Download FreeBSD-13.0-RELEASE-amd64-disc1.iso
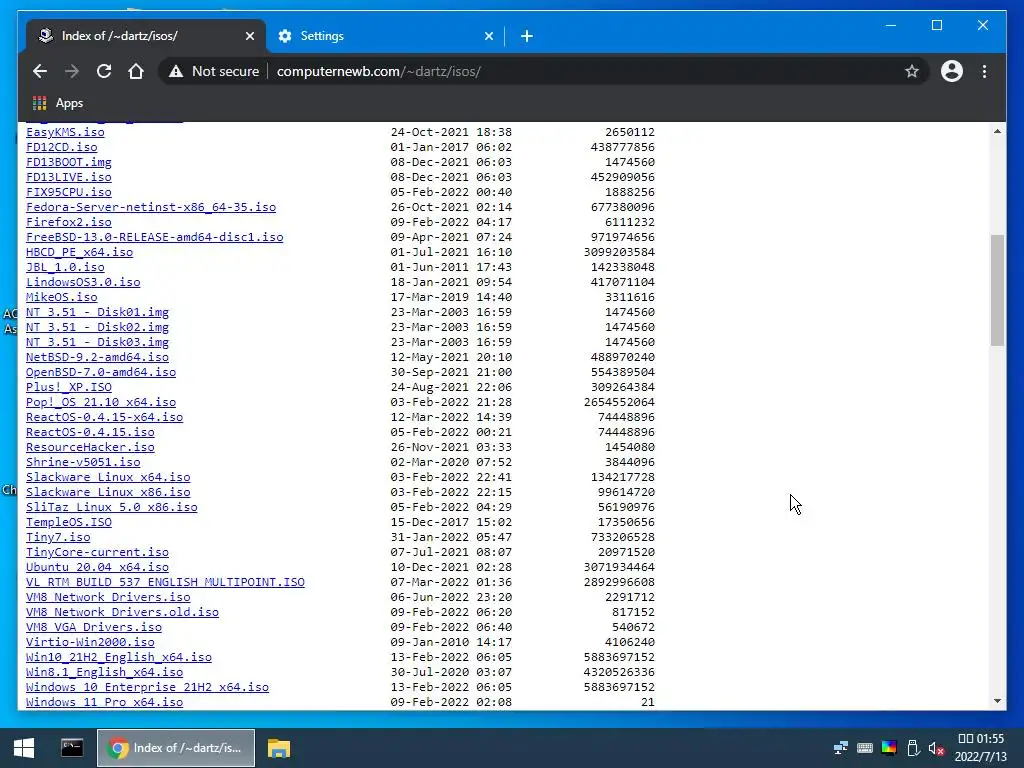Viewport: 1024px width, 768px height. click(155, 237)
